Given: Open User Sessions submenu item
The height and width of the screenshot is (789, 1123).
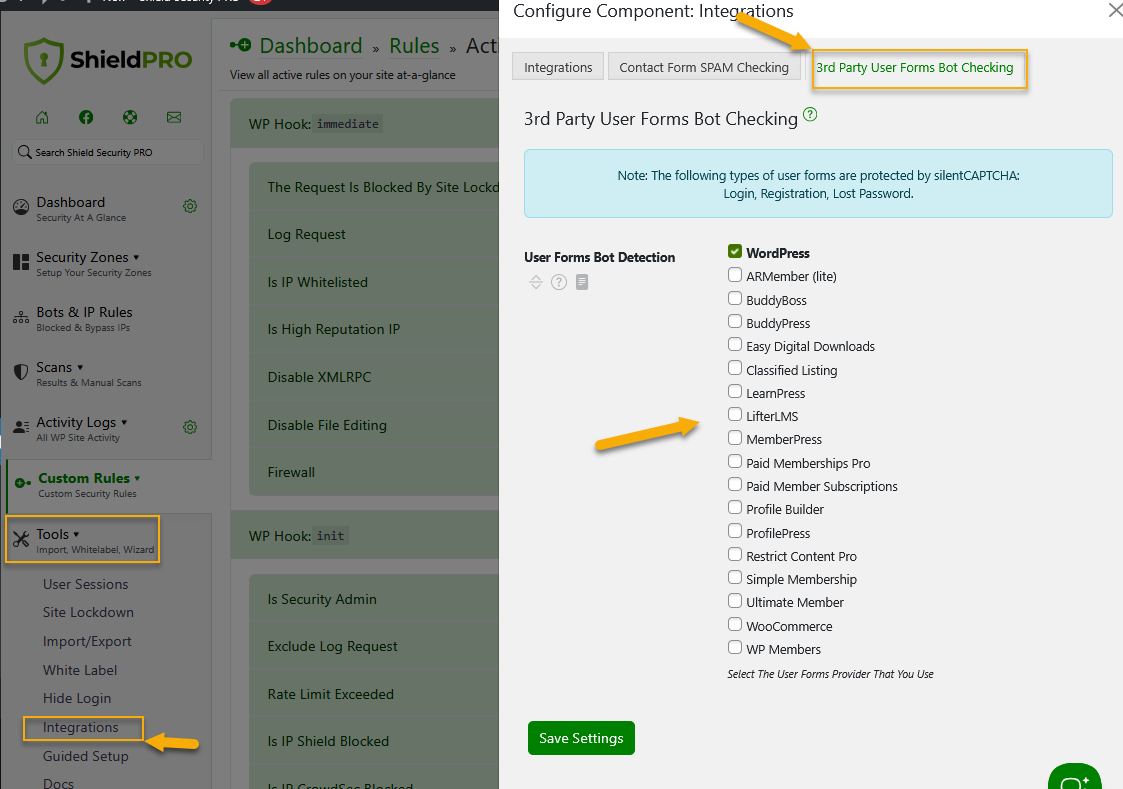Looking at the screenshot, I should point(85,584).
